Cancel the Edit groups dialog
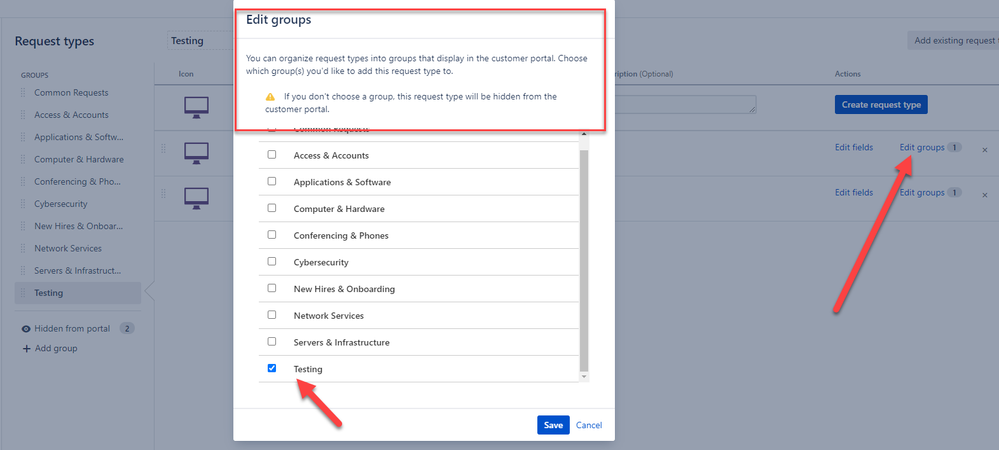The height and width of the screenshot is (450, 999). tap(589, 425)
